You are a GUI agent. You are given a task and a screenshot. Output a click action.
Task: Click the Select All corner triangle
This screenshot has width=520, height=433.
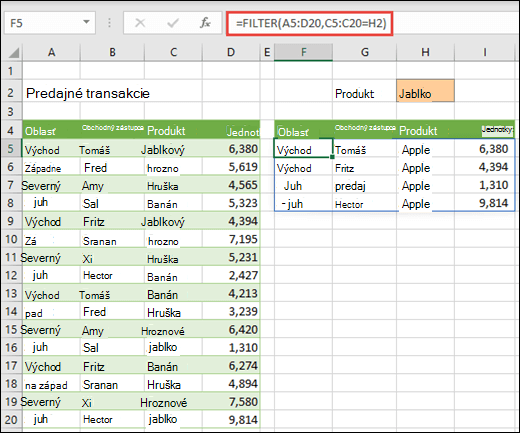click(x=13, y=52)
